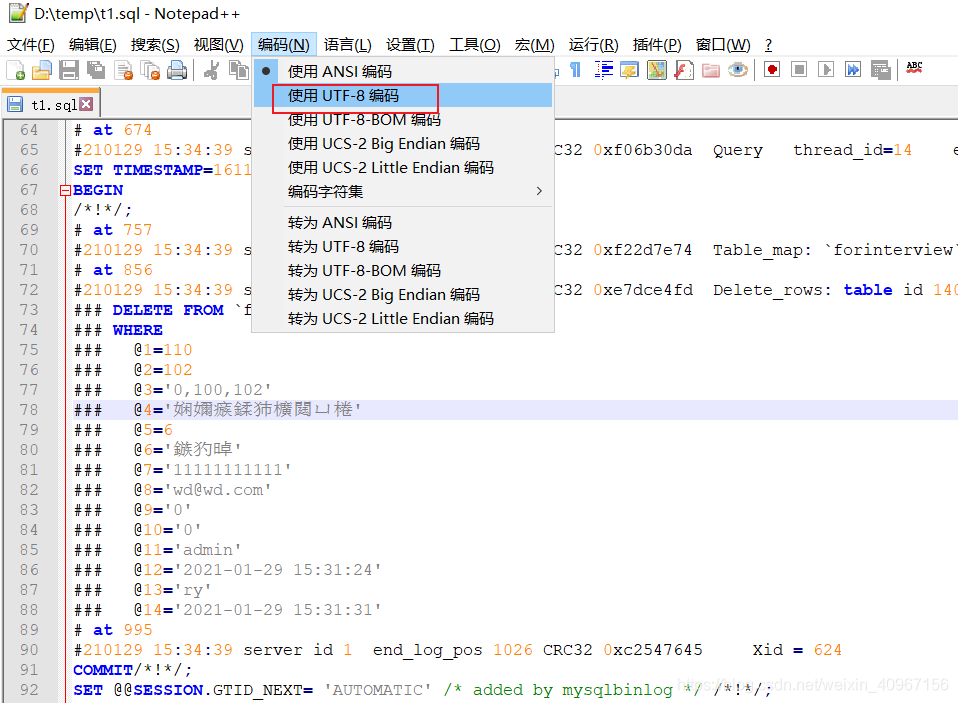Click the Save All toolbar icon
958x703 pixels.
96,70
